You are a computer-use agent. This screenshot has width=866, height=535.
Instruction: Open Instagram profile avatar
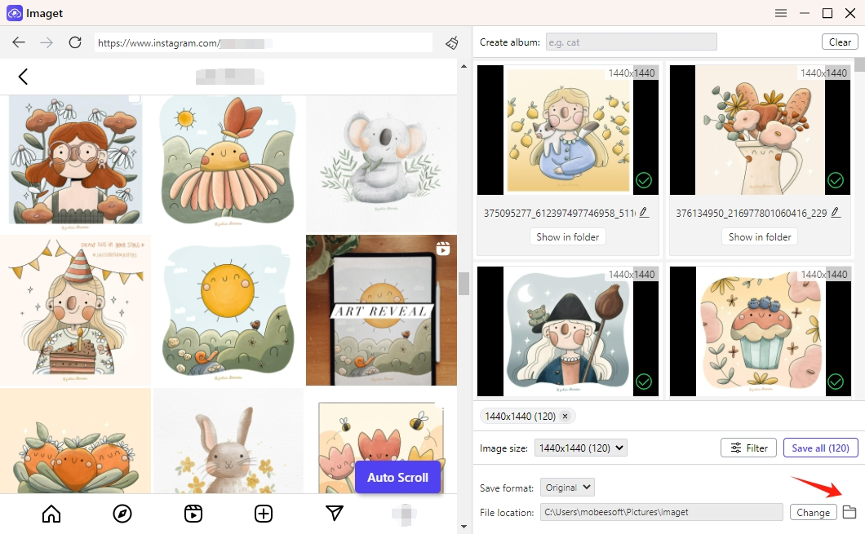(405, 514)
